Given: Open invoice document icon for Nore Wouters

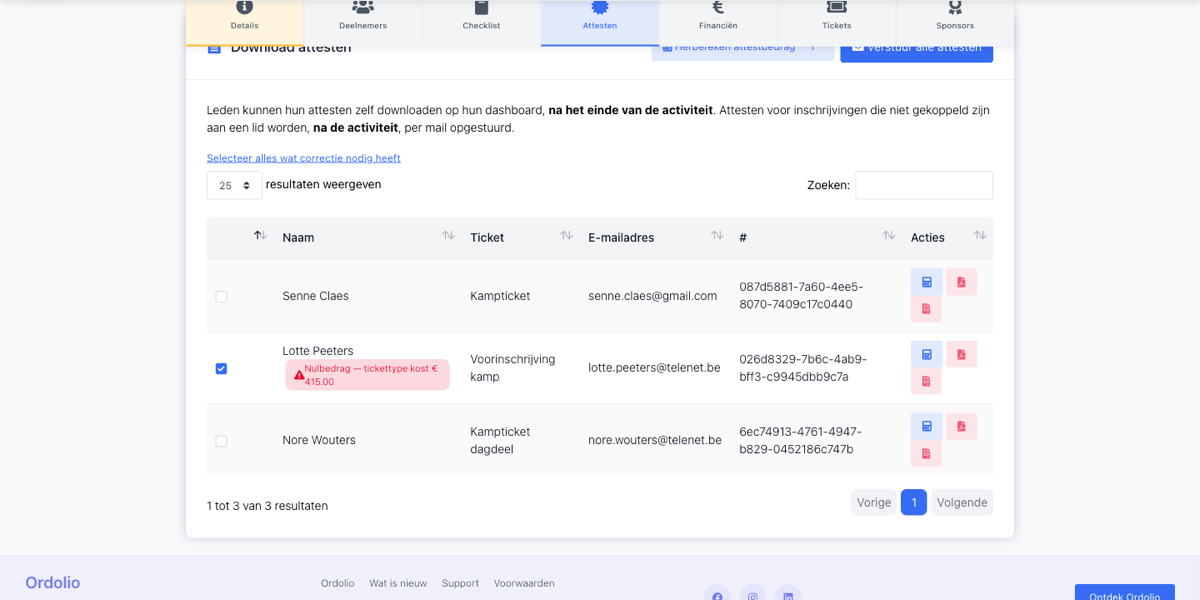Looking at the screenshot, I should tap(926, 453).
